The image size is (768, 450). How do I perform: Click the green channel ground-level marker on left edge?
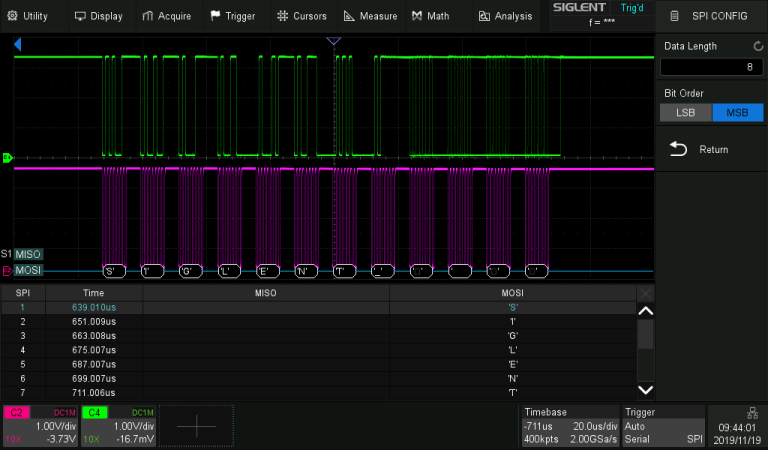click(x=7, y=157)
